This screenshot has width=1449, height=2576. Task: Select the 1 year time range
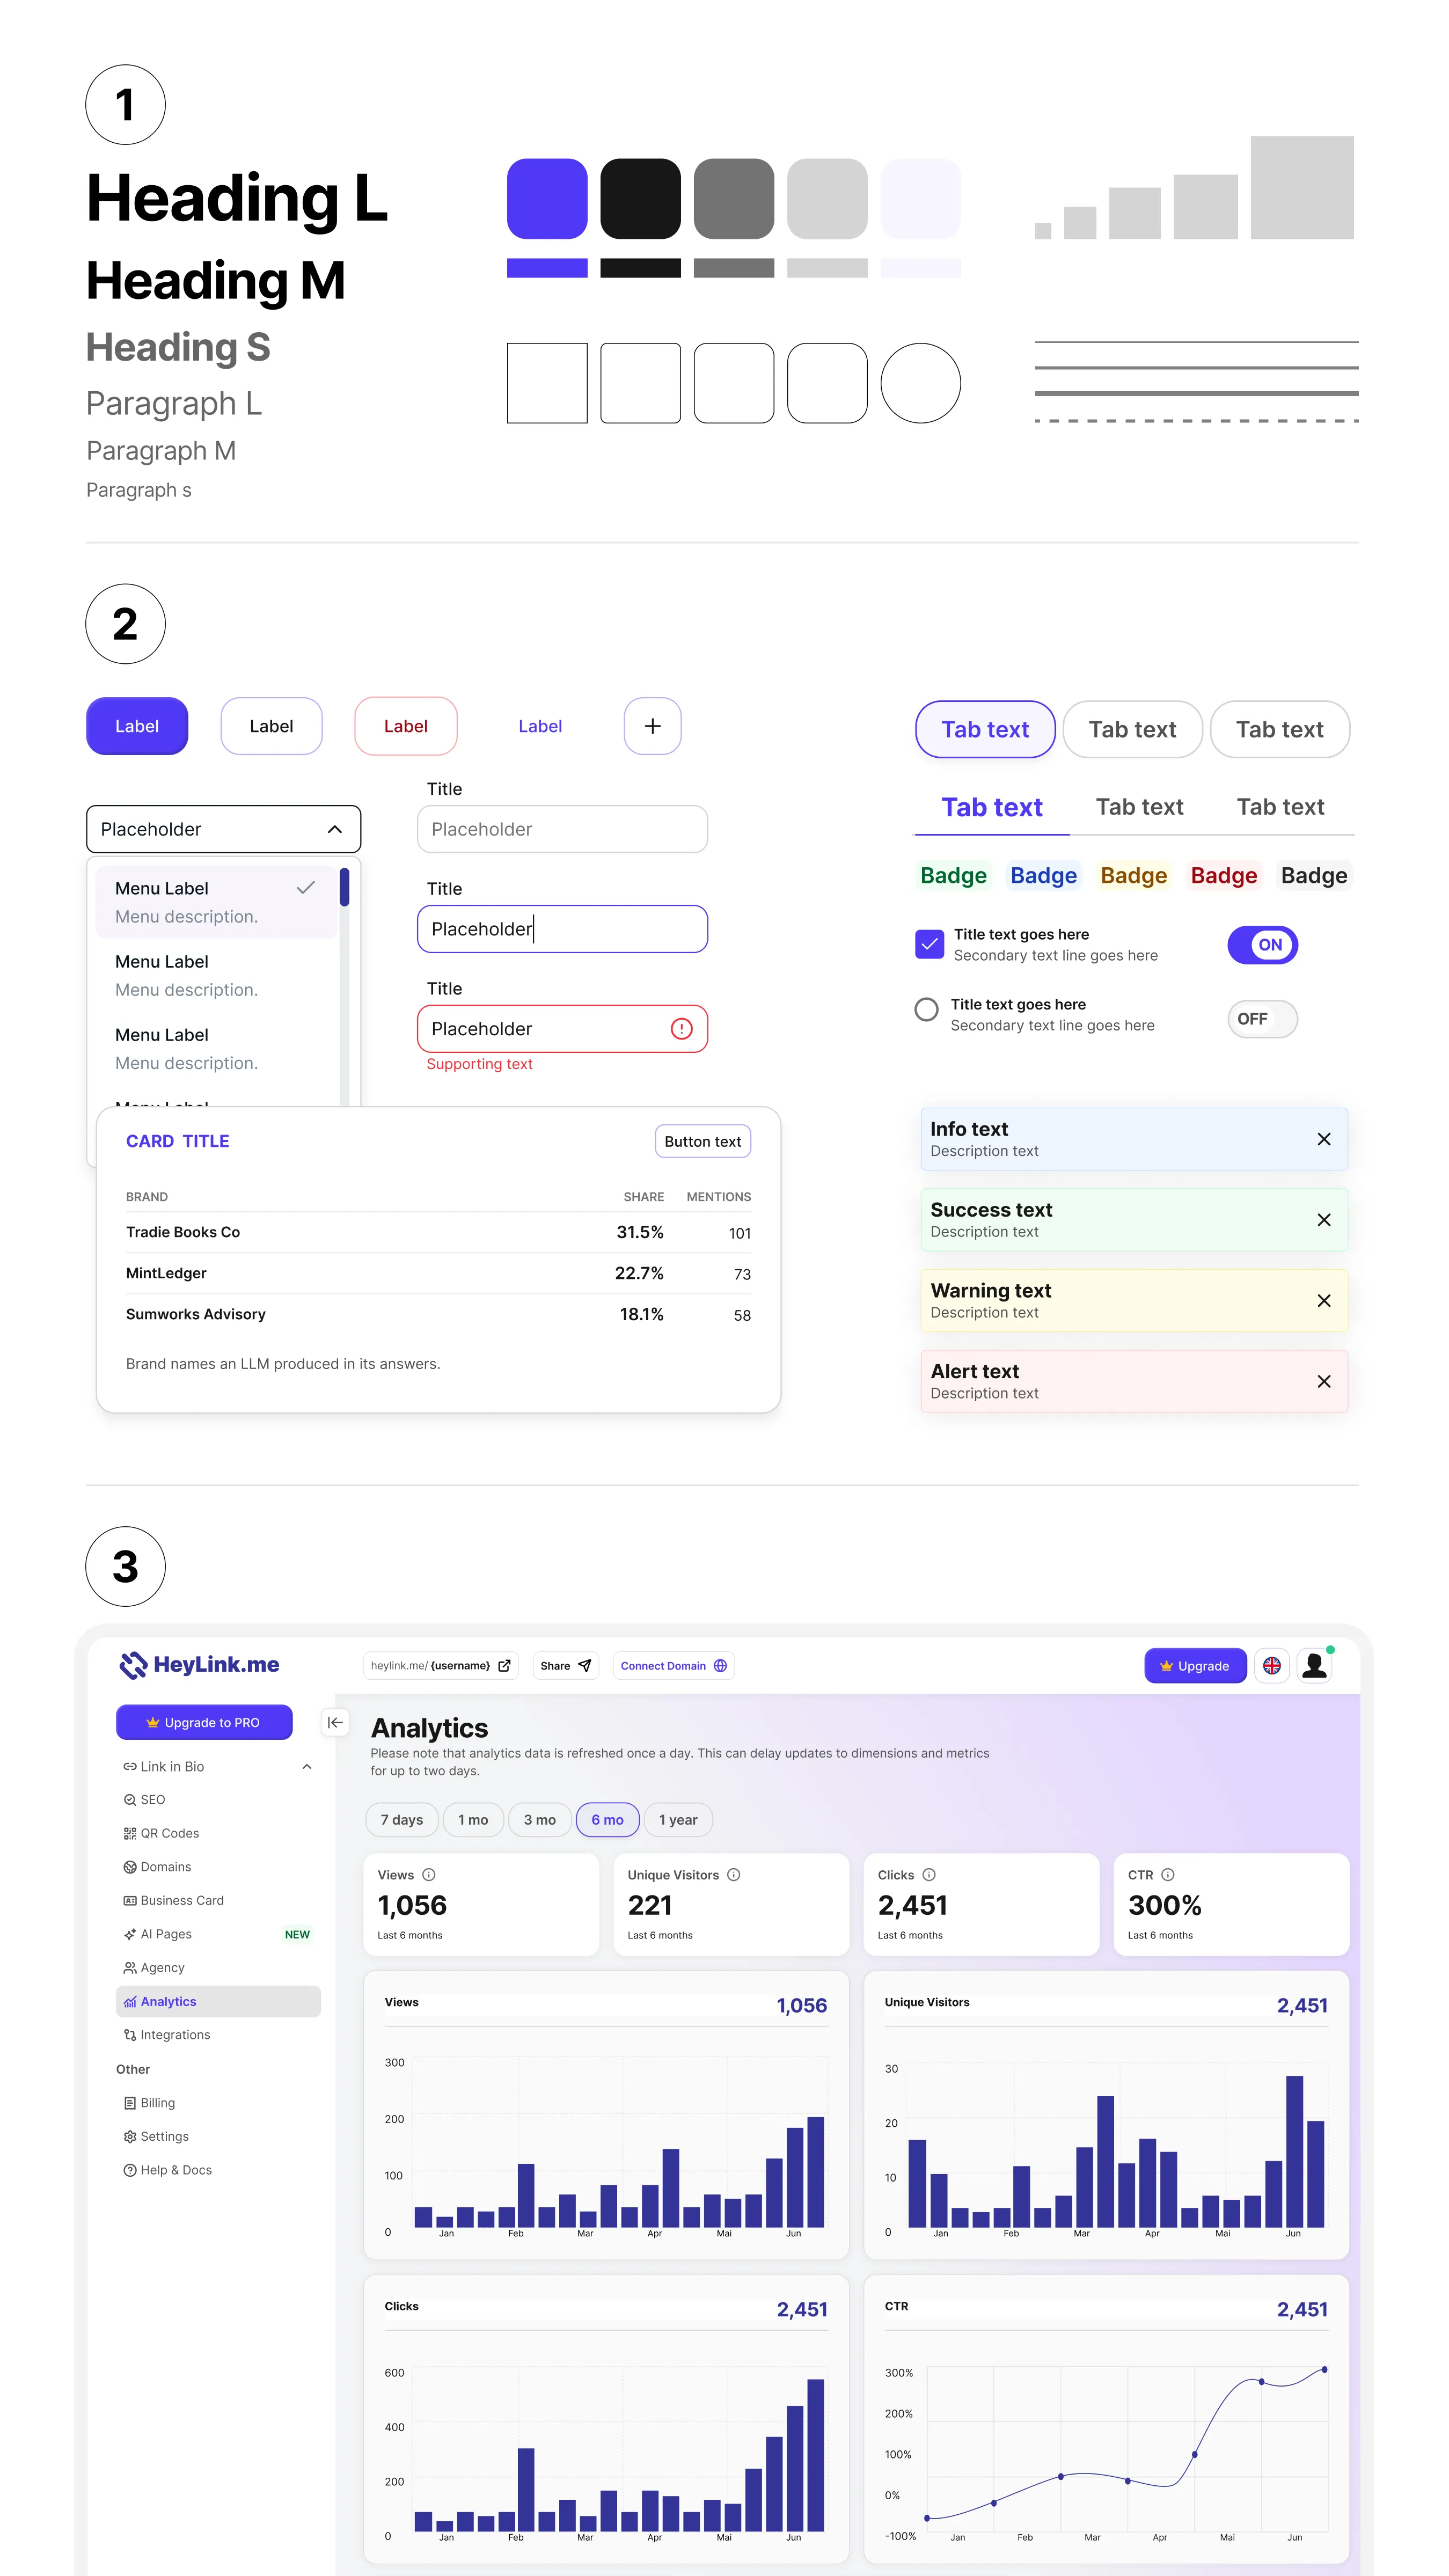click(x=678, y=1820)
